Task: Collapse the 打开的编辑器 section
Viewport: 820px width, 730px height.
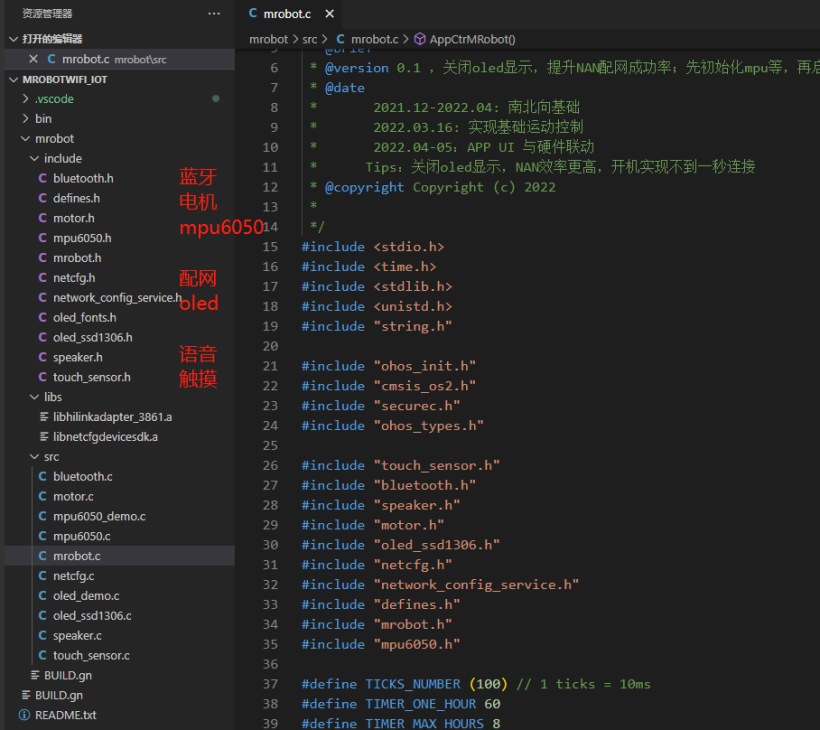Action: click(13, 39)
